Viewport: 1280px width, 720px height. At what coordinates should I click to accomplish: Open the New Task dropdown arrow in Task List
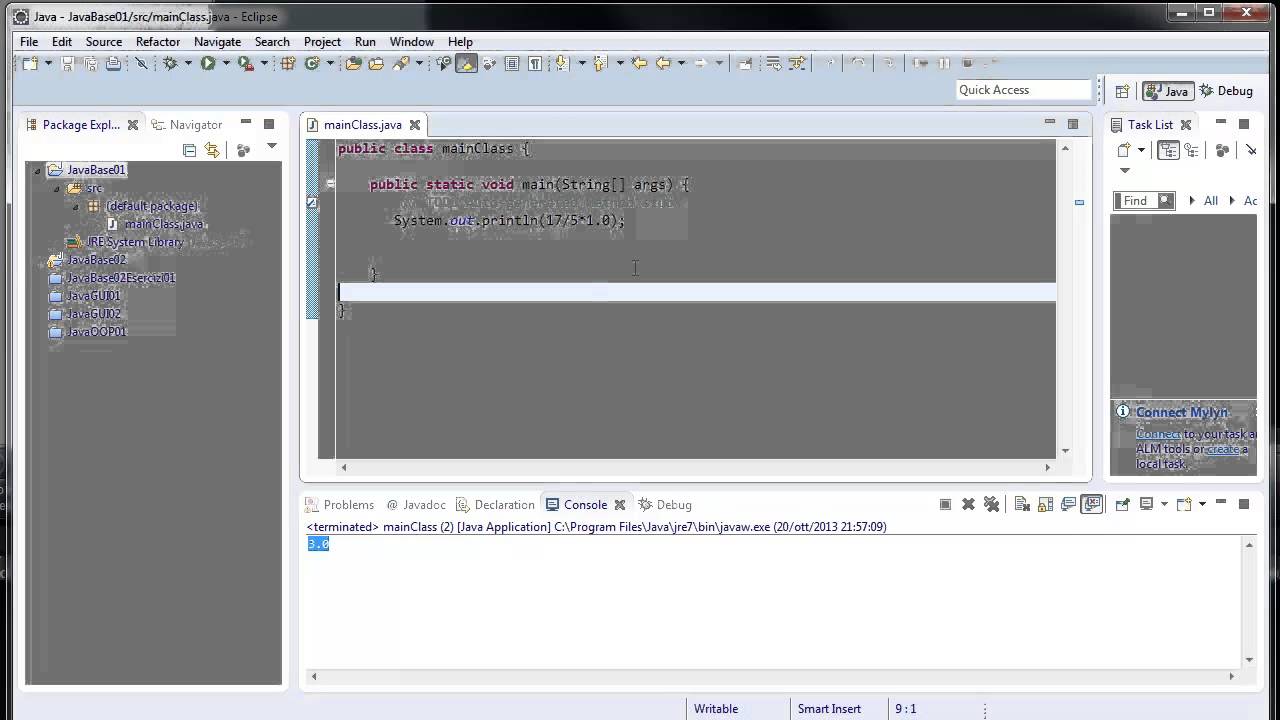click(1141, 151)
